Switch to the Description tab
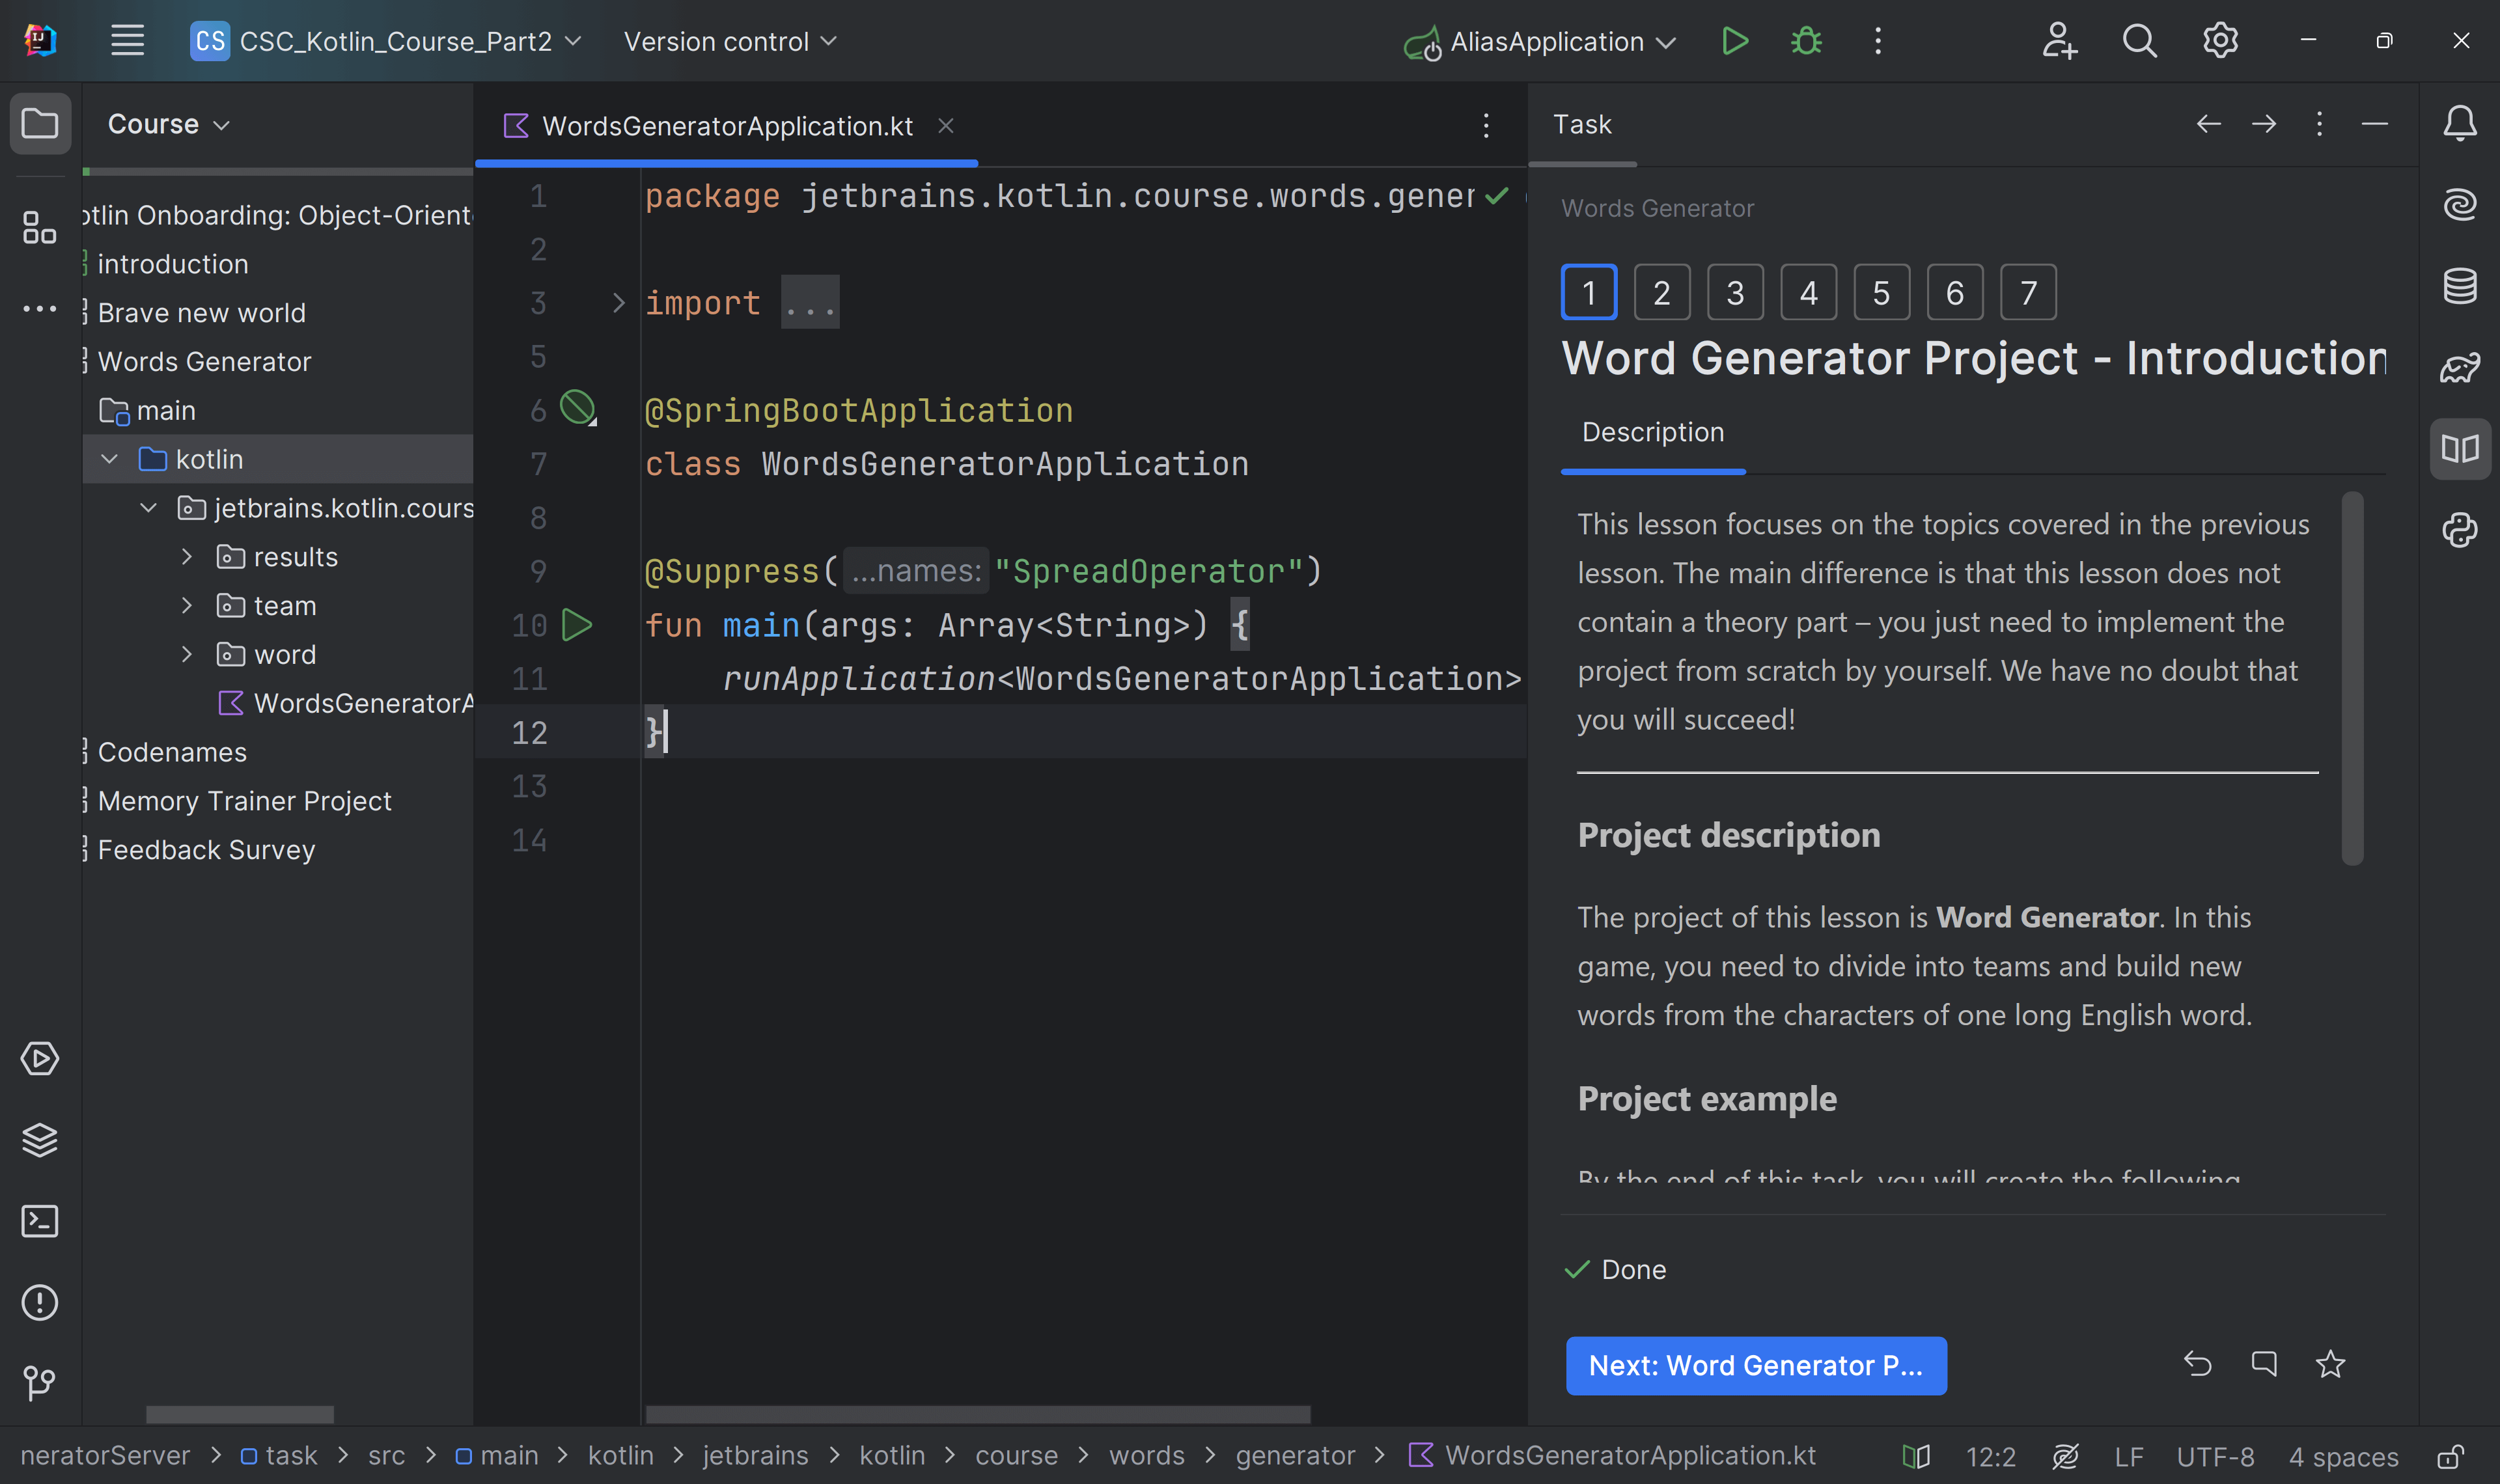This screenshot has height=1484, width=2500. click(1652, 431)
